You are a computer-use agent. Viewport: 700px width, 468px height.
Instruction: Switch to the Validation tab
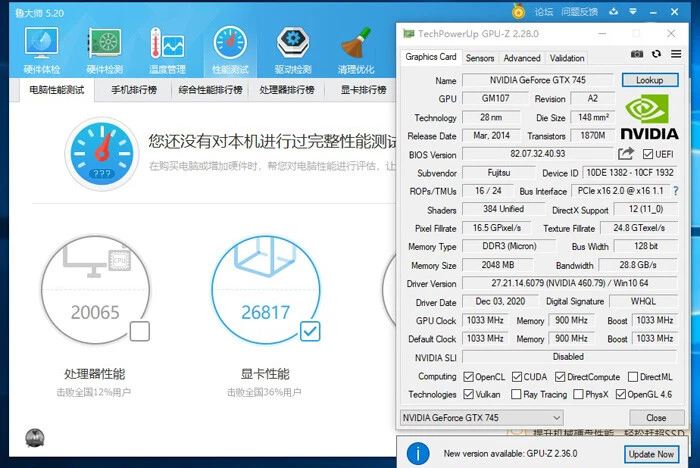(567, 58)
